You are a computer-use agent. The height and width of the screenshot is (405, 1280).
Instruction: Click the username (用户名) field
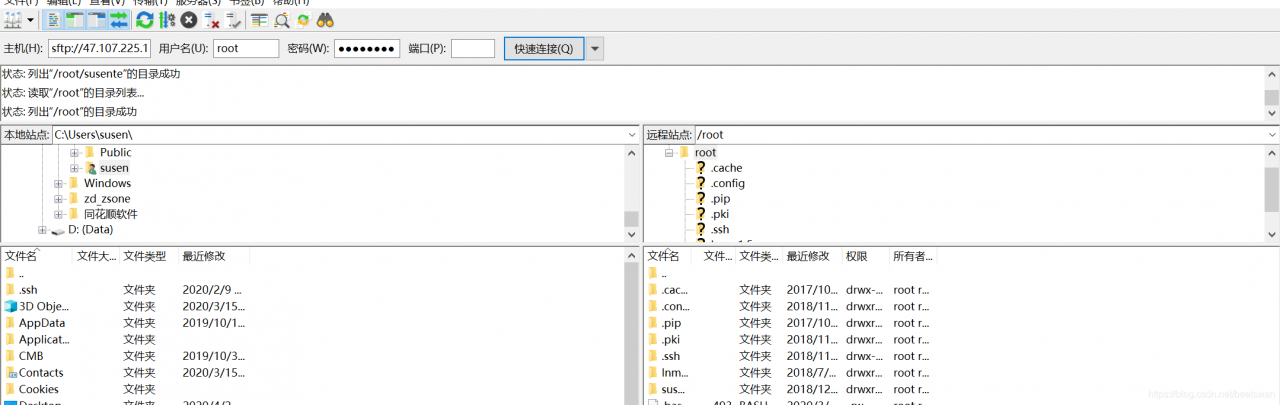click(246, 48)
